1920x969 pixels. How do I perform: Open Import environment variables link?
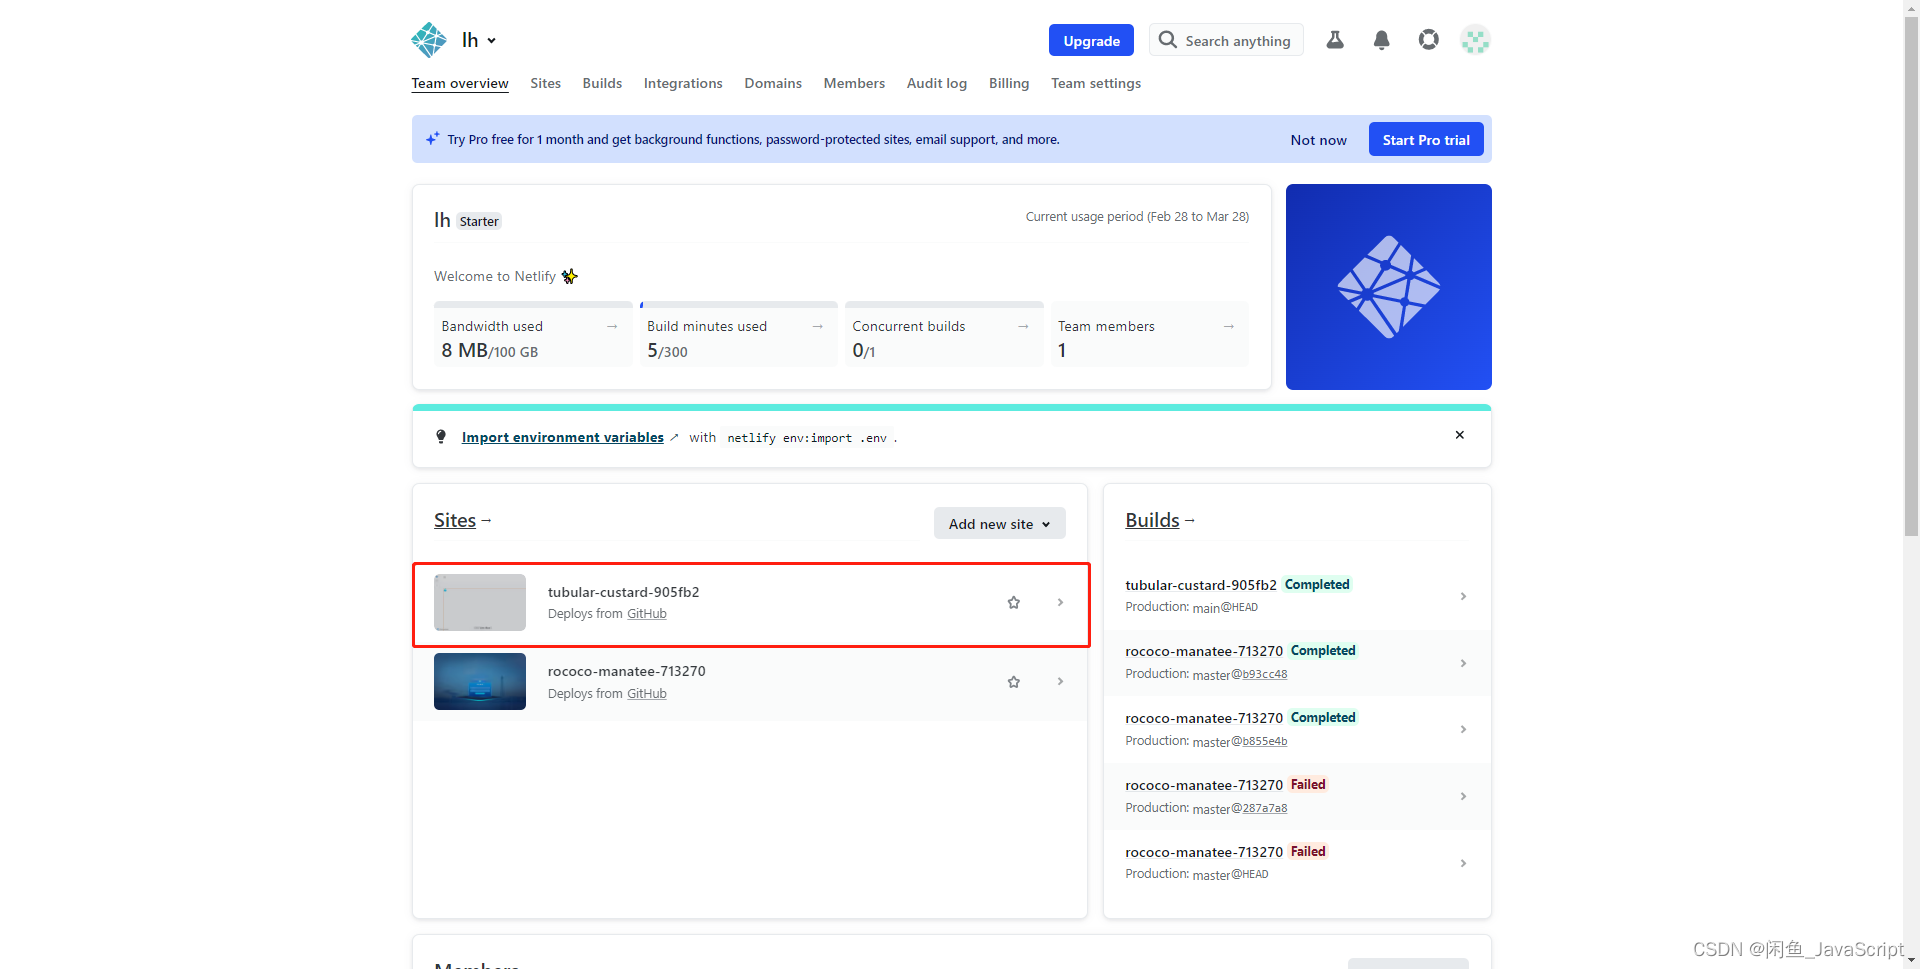[x=563, y=437]
